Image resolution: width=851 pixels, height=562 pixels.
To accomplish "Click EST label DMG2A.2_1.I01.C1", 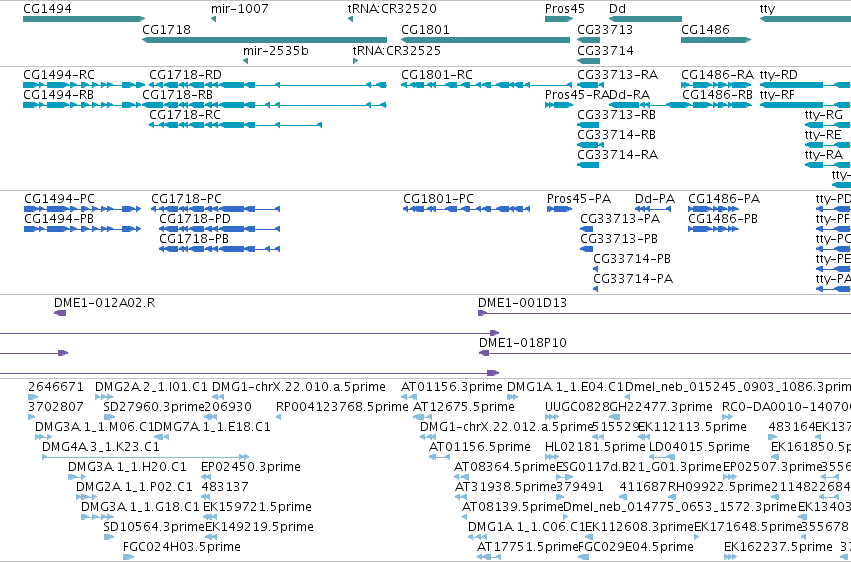I will 151,387.
